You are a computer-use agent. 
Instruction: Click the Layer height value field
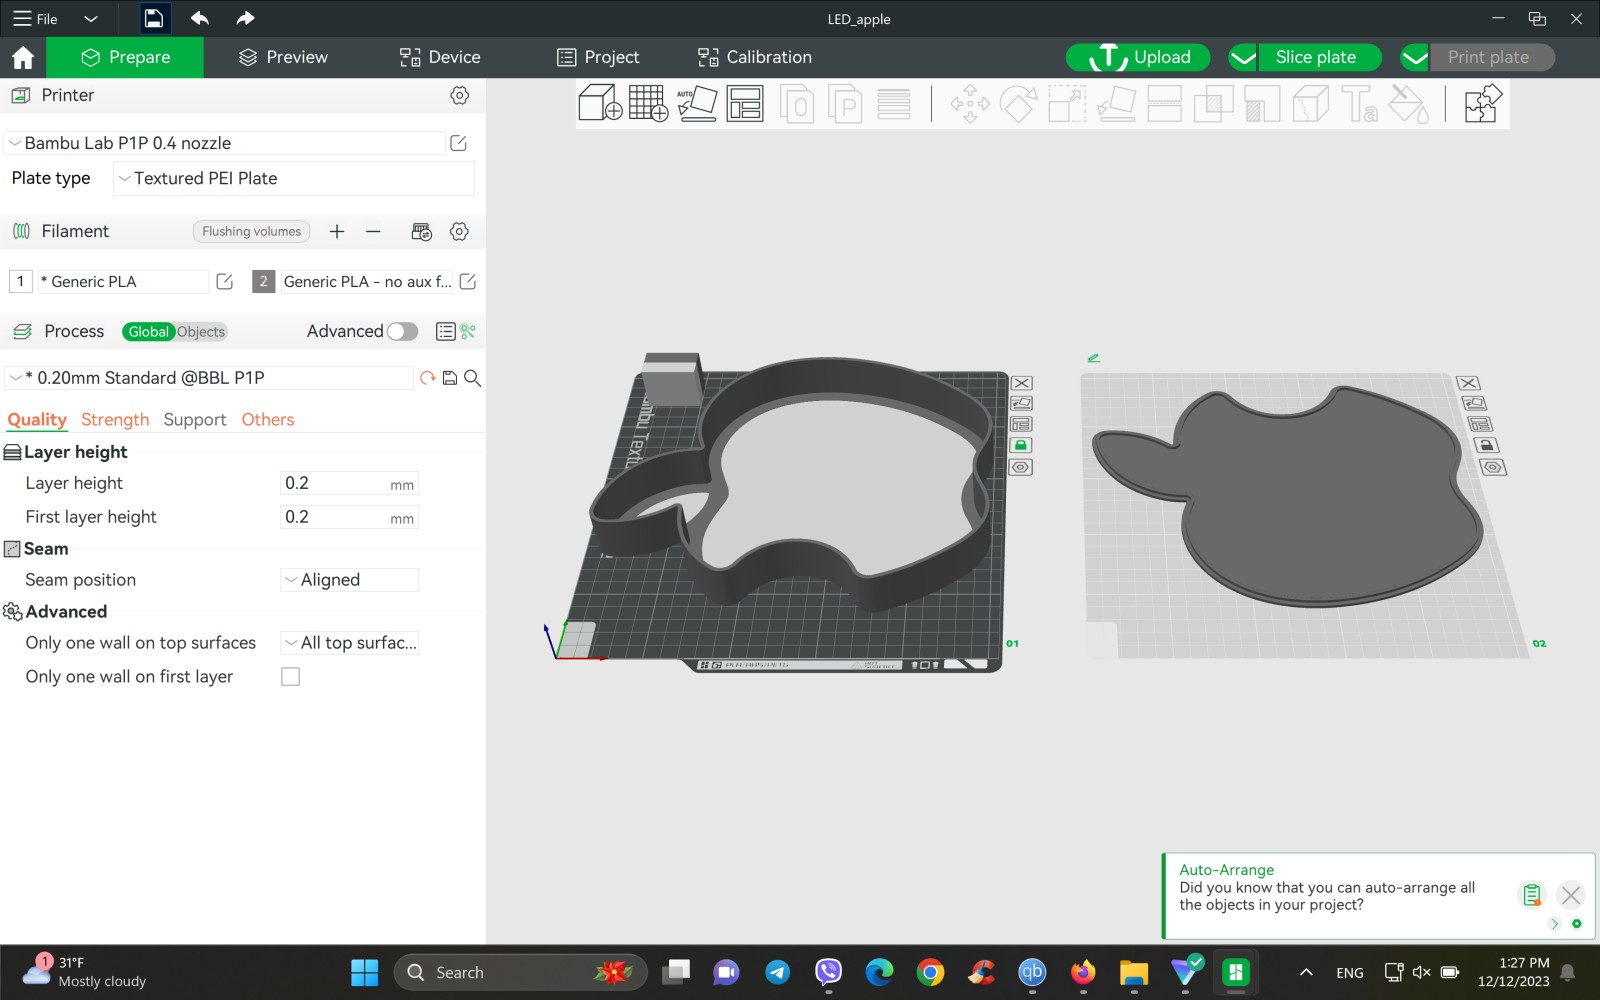pos(335,484)
